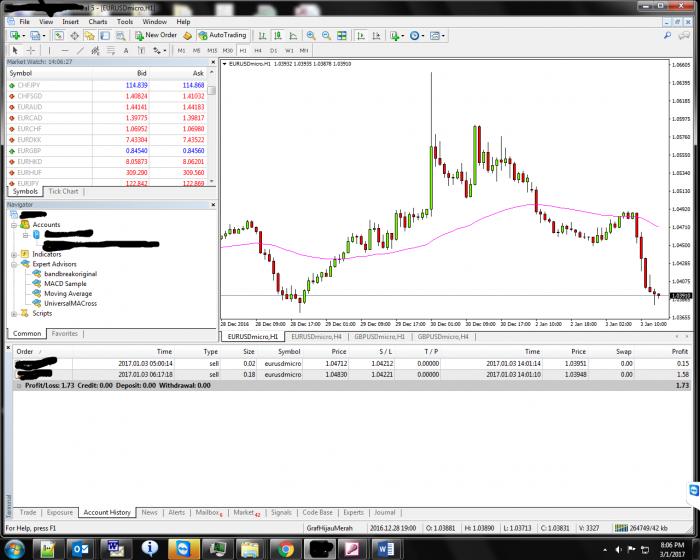700x560 pixels.
Task: Collapse the Expert Advisors tree node
Action: [14, 264]
